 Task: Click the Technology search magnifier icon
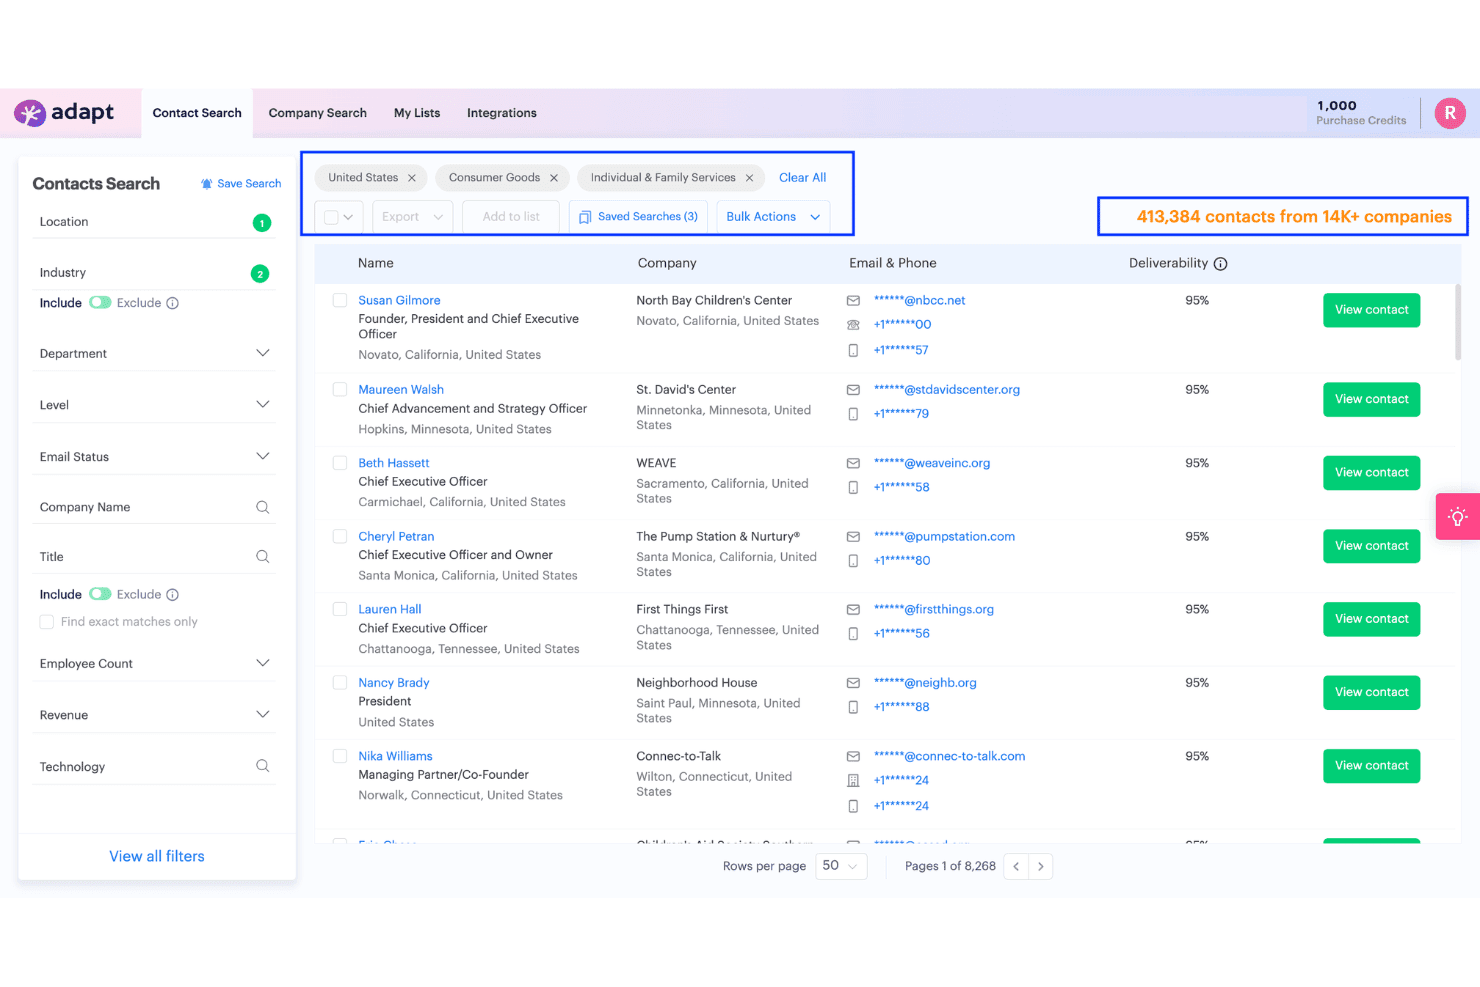262,766
